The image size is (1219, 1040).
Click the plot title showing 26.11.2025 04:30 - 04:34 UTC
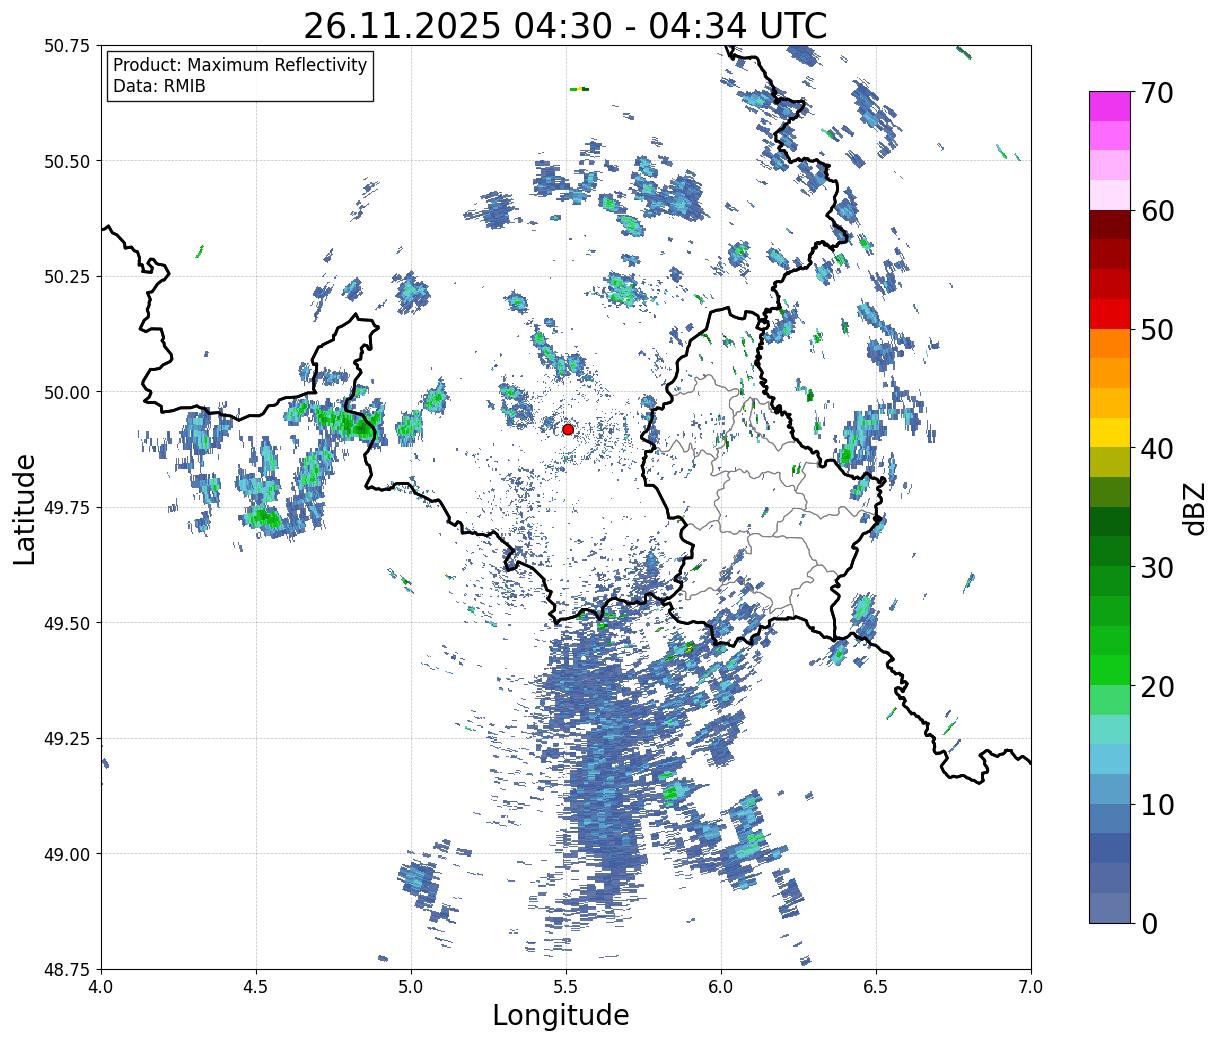[x=565, y=25]
